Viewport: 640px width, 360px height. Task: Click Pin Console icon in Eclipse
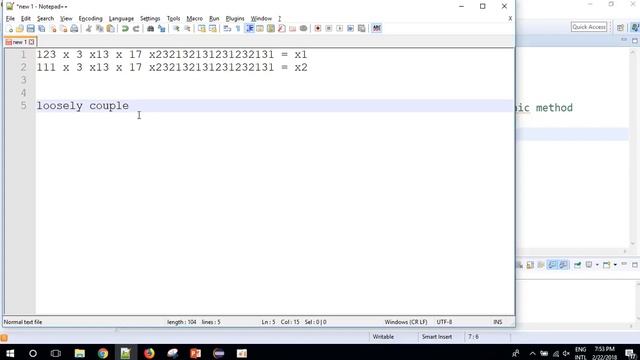tap(577, 265)
